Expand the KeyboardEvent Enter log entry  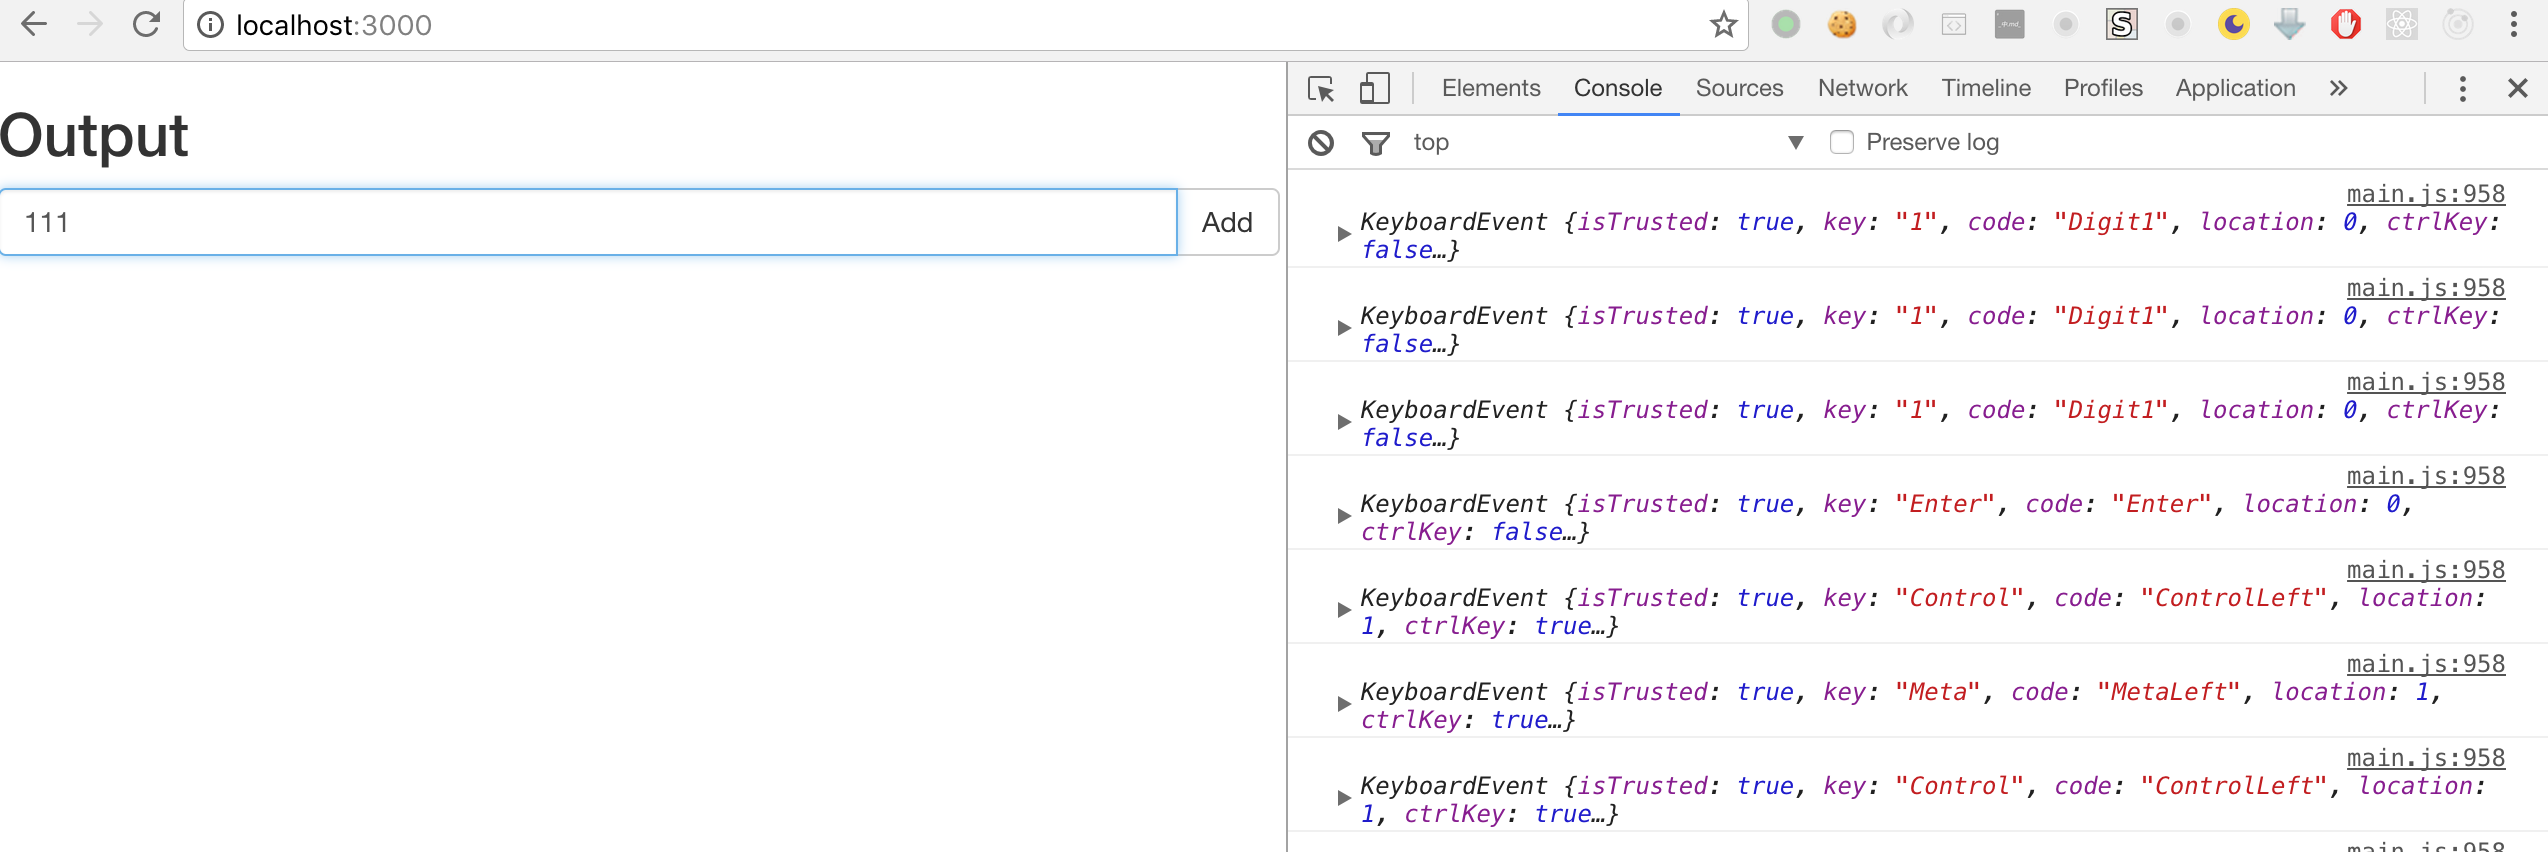pyautogui.click(x=1344, y=516)
